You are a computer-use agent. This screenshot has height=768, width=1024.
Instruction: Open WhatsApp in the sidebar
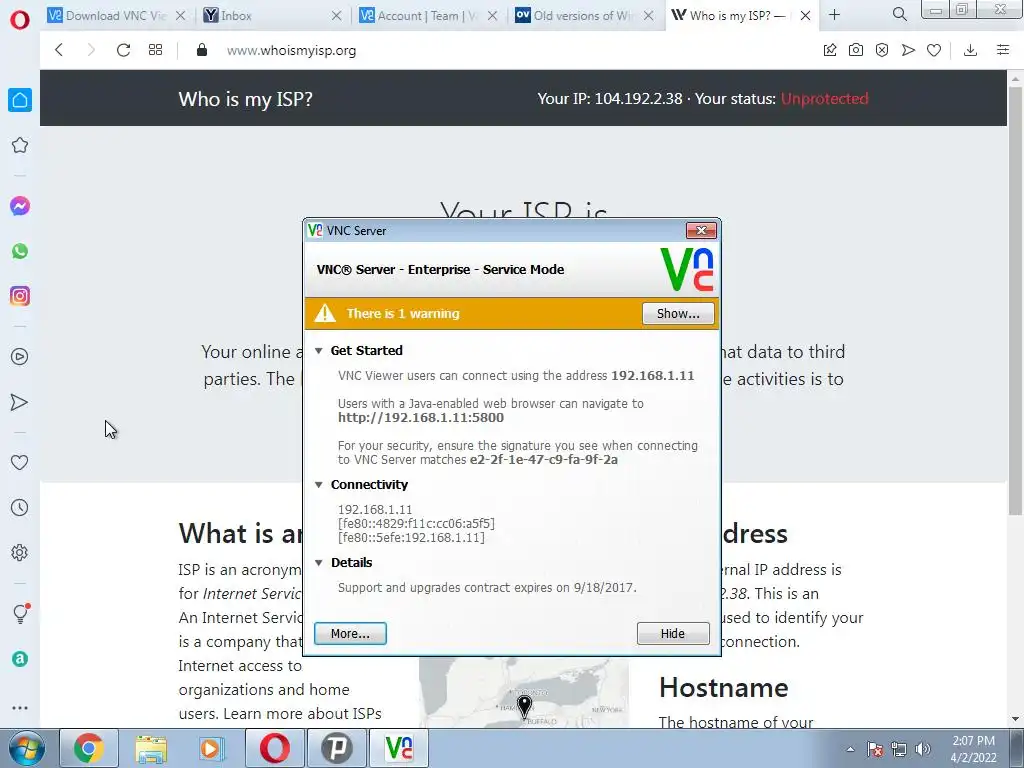(20, 251)
